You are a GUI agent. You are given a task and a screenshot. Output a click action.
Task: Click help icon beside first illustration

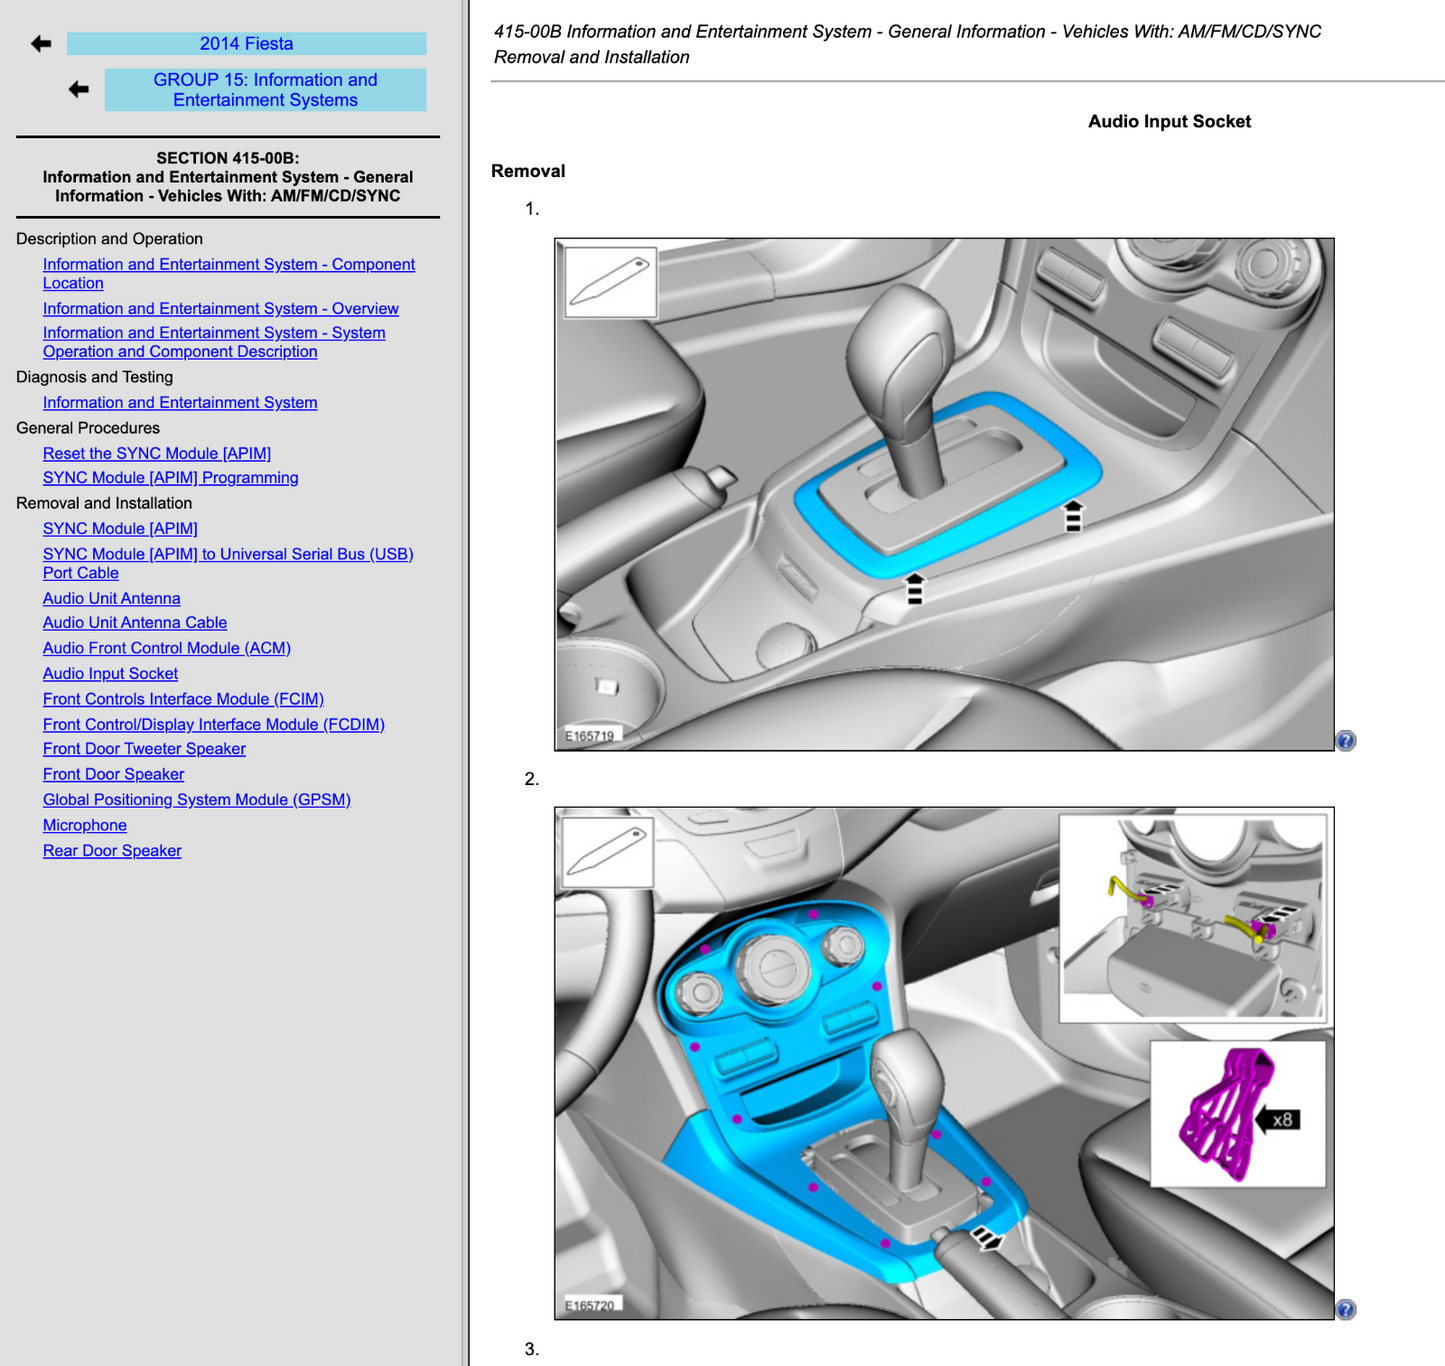click(1346, 741)
